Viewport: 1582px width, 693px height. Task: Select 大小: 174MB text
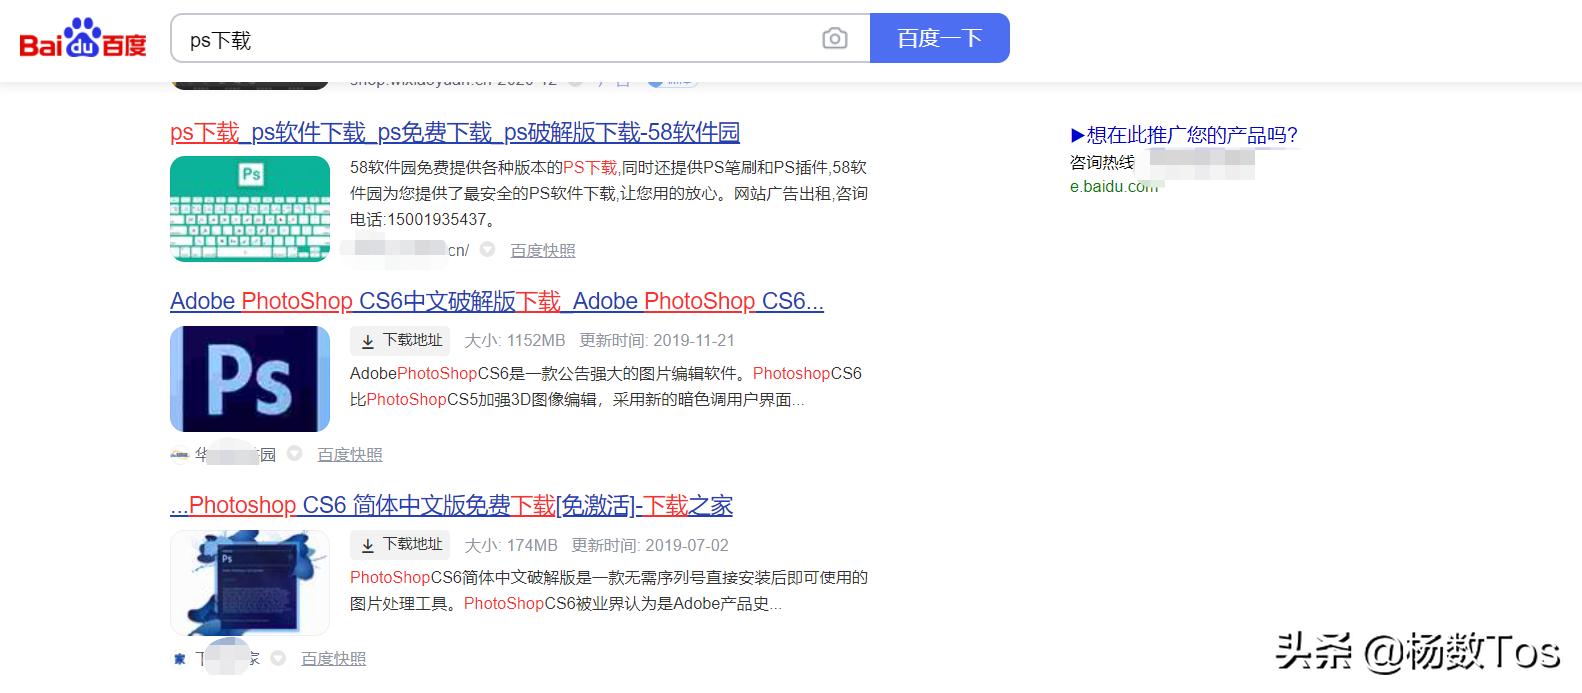[x=511, y=545]
